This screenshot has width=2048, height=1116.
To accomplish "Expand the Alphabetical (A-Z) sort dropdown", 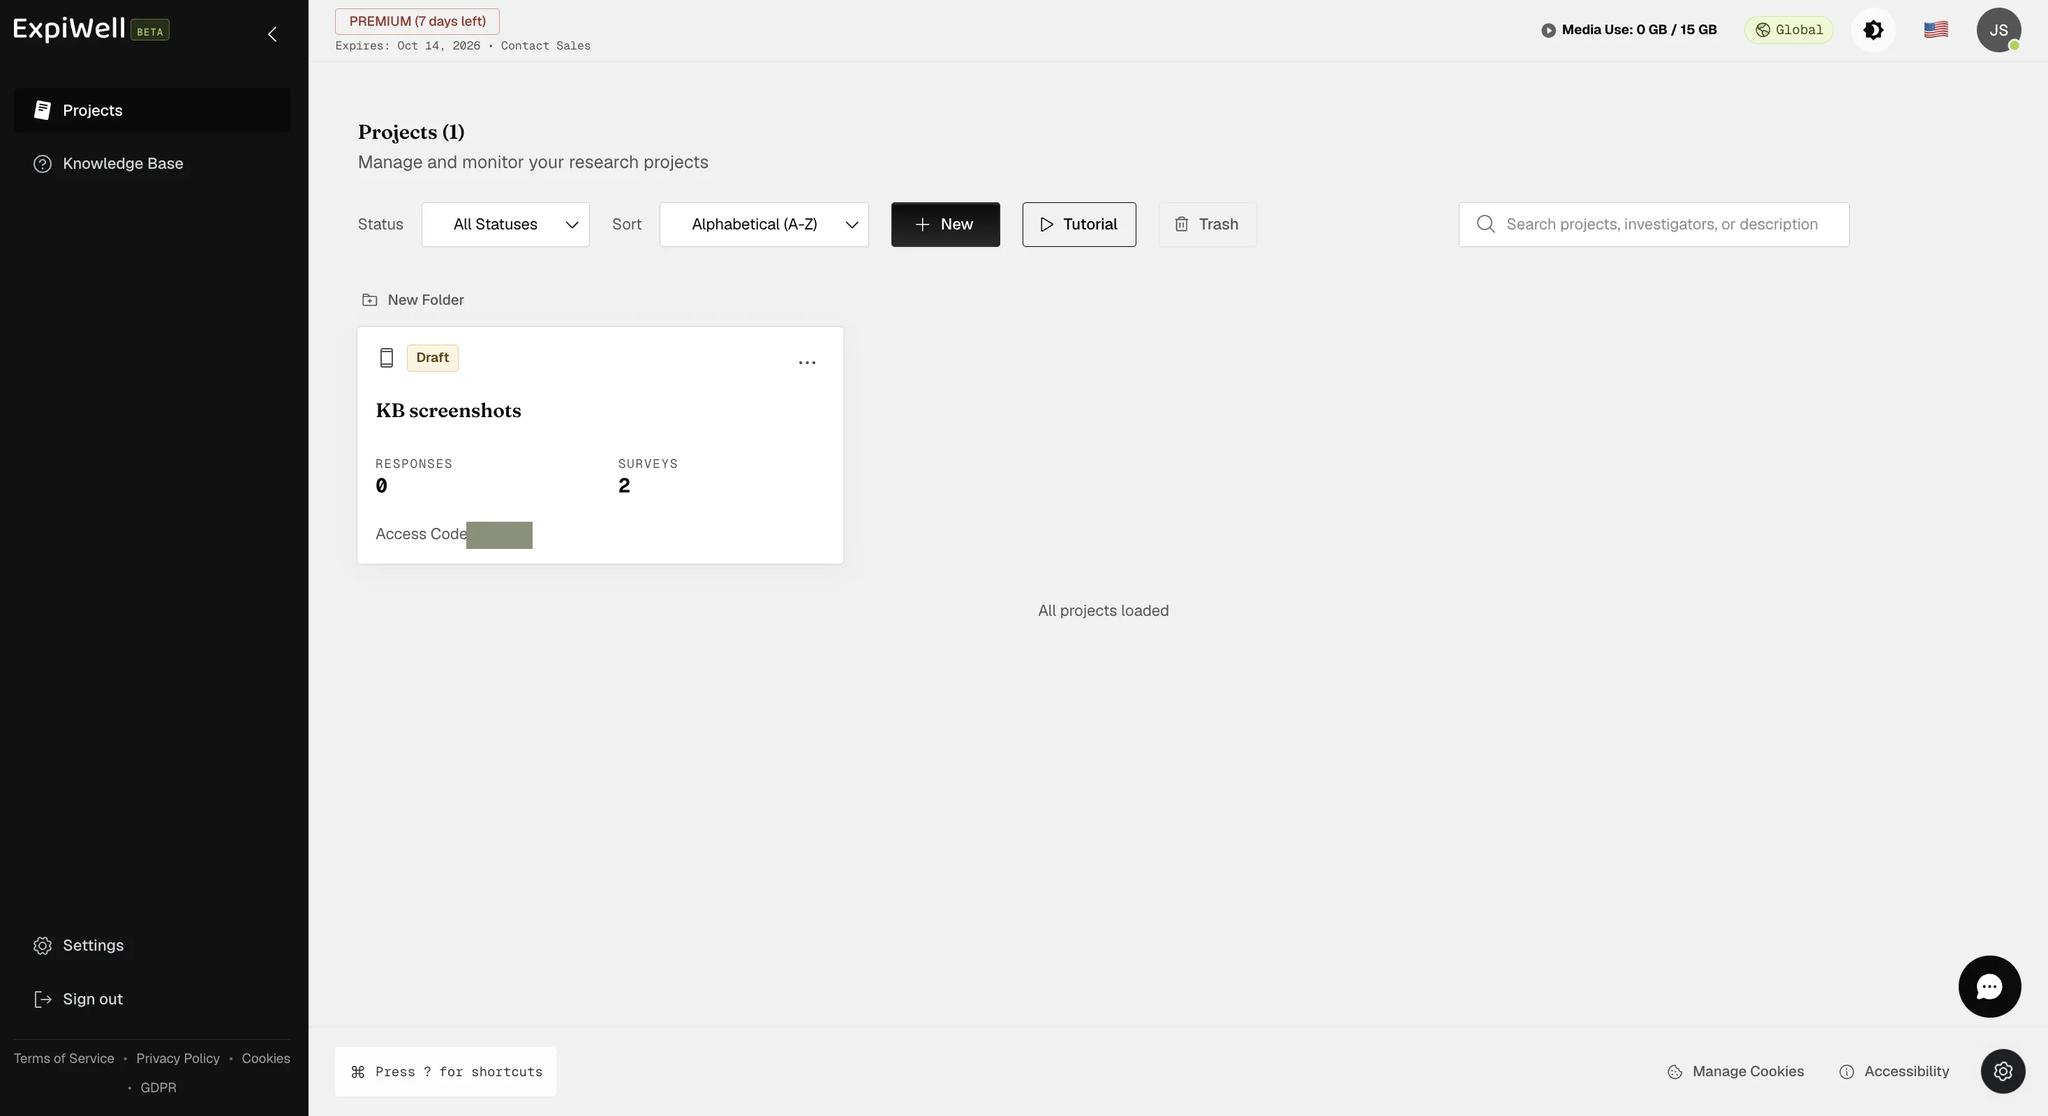I will [764, 224].
